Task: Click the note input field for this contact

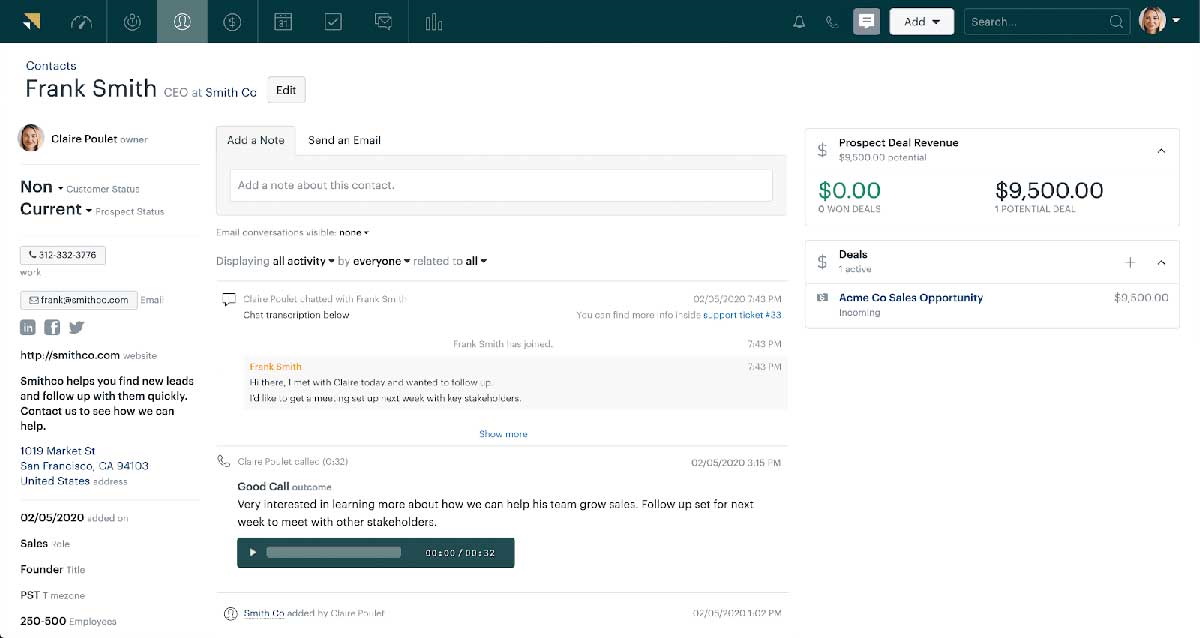Action: tap(500, 185)
